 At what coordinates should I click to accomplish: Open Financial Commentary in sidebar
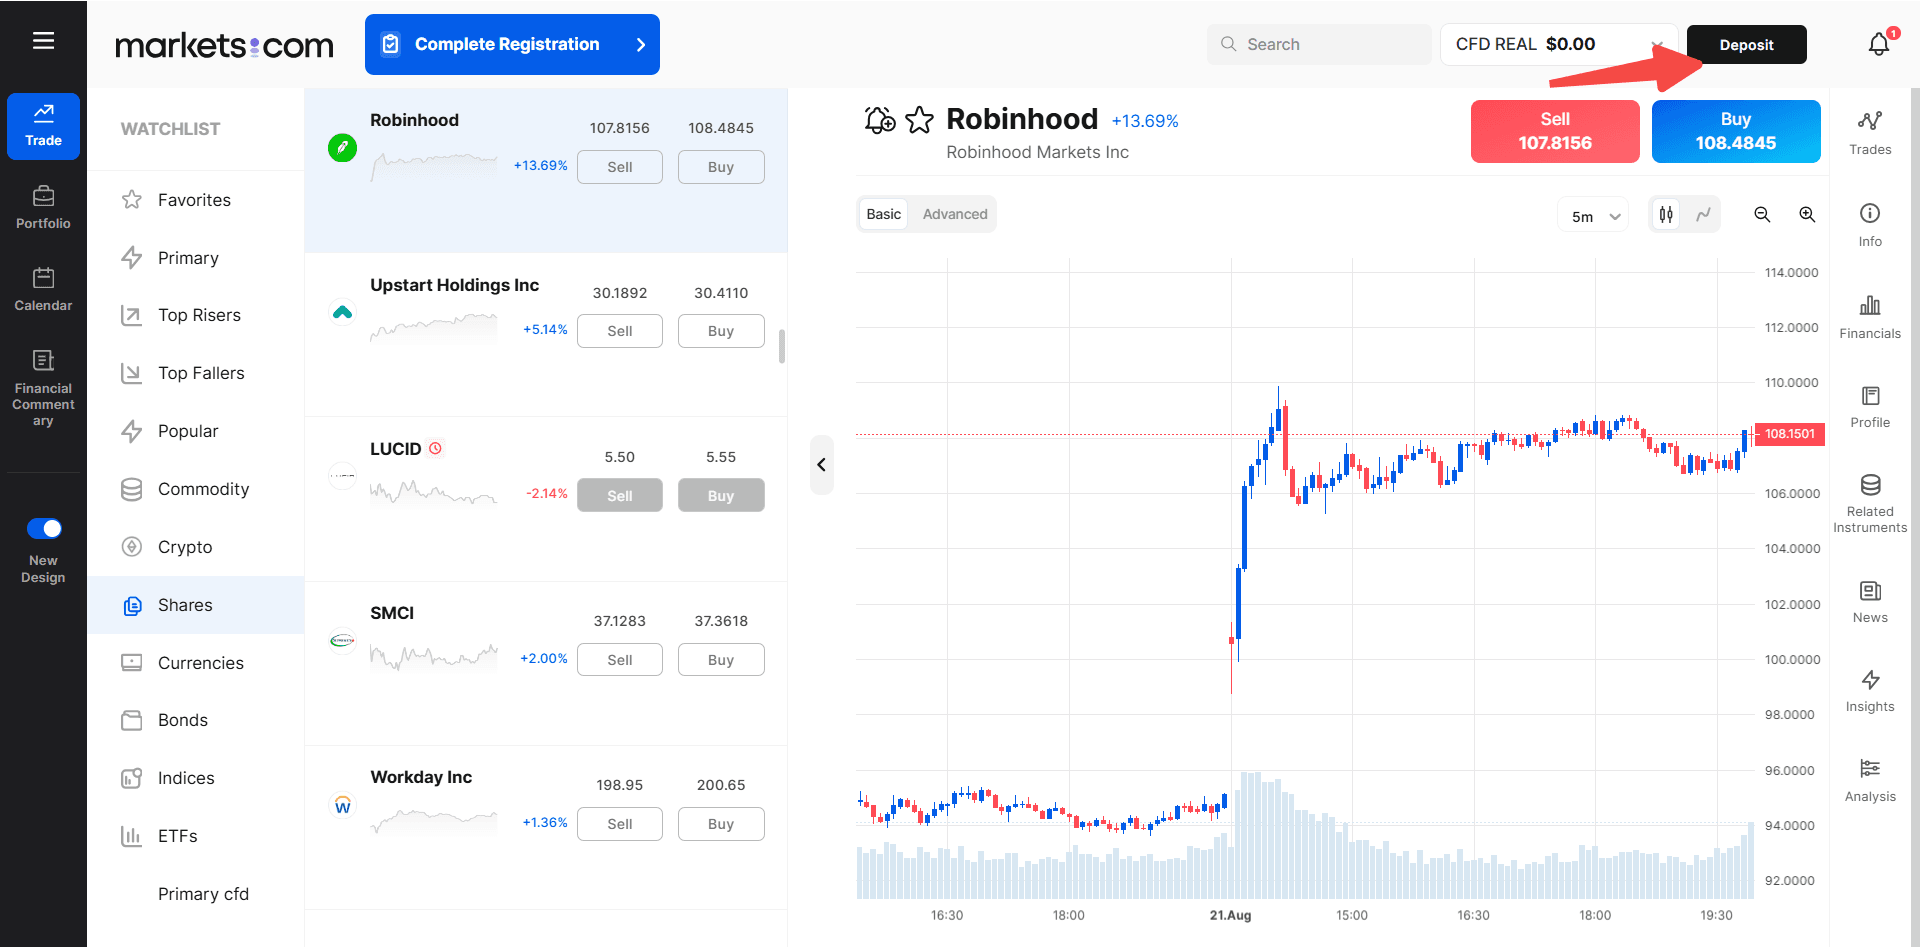click(43, 388)
